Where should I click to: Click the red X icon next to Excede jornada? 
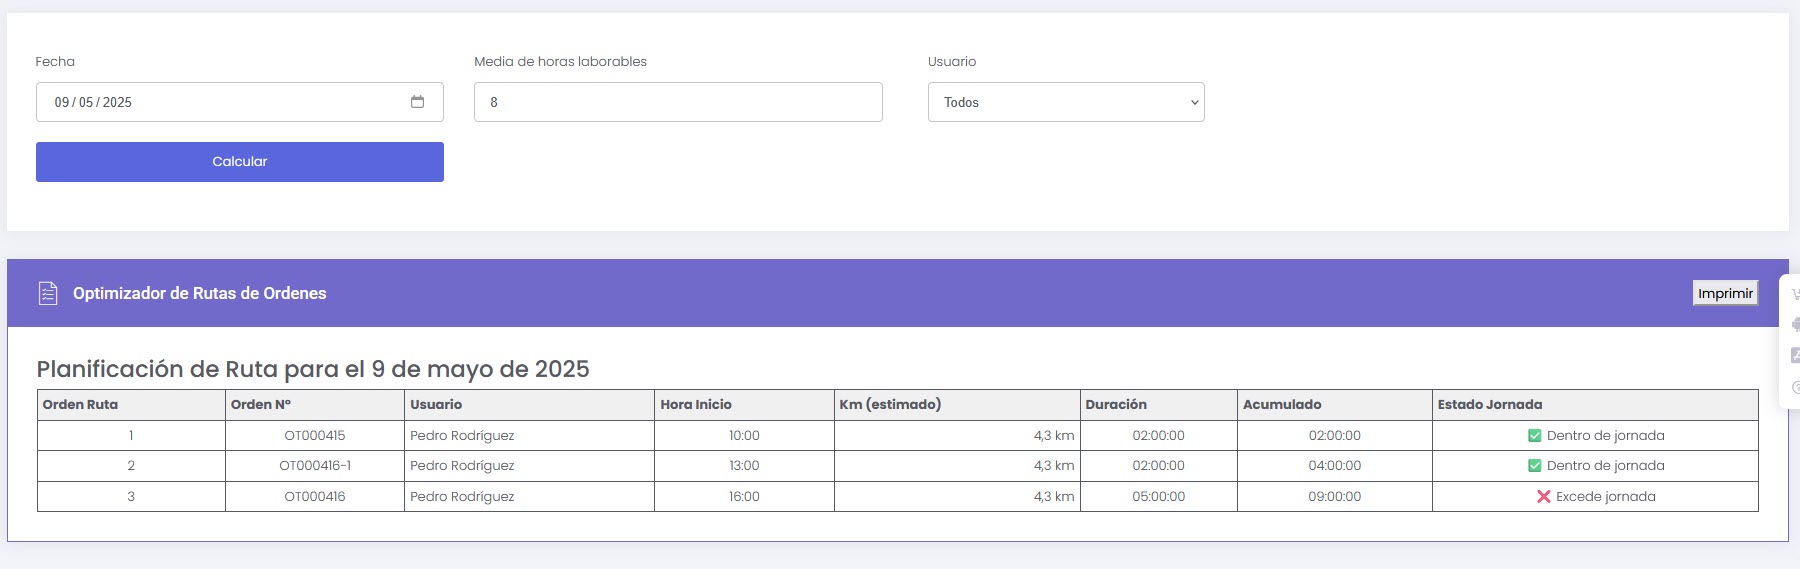(x=1544, y=497)
